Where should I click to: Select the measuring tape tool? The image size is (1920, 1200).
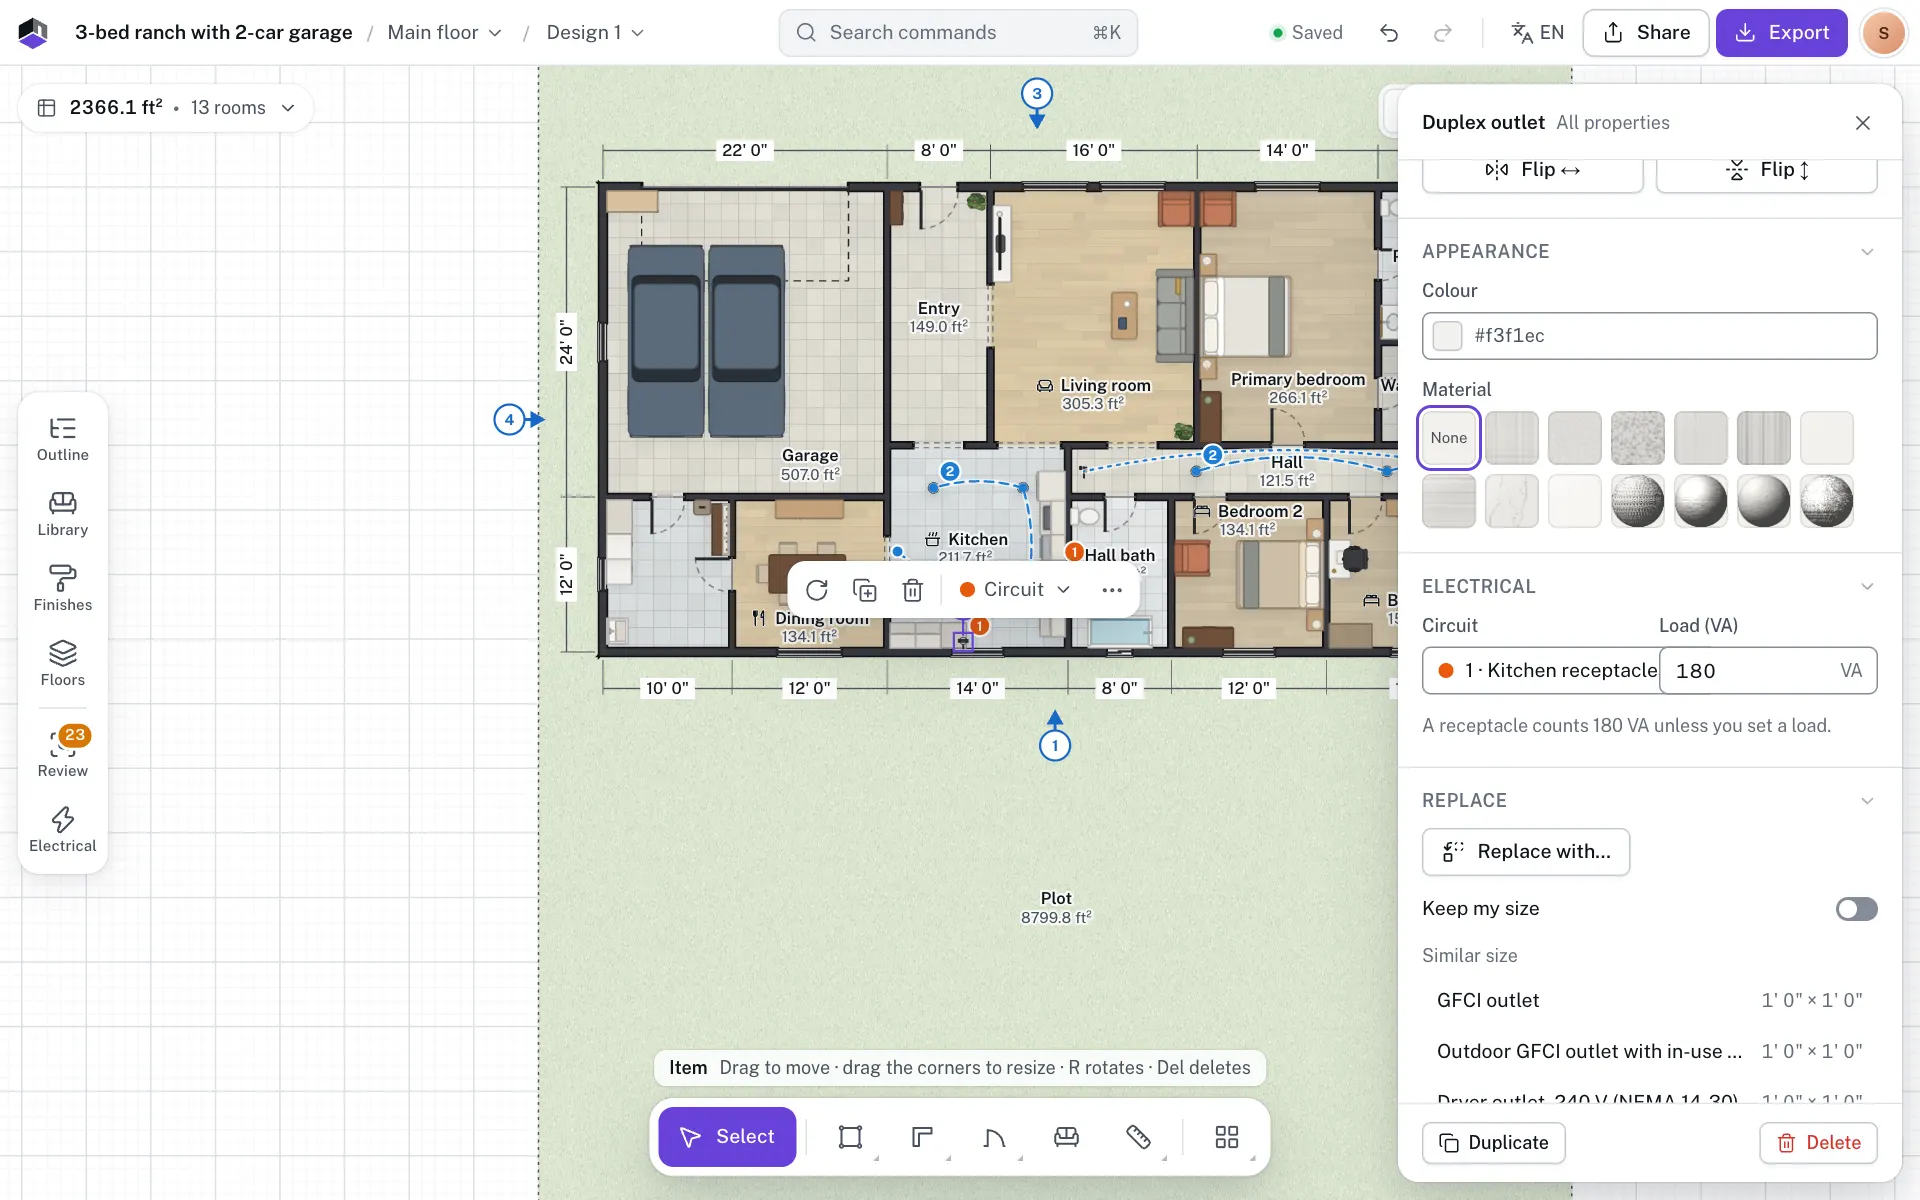[x=1138, y=1137]
